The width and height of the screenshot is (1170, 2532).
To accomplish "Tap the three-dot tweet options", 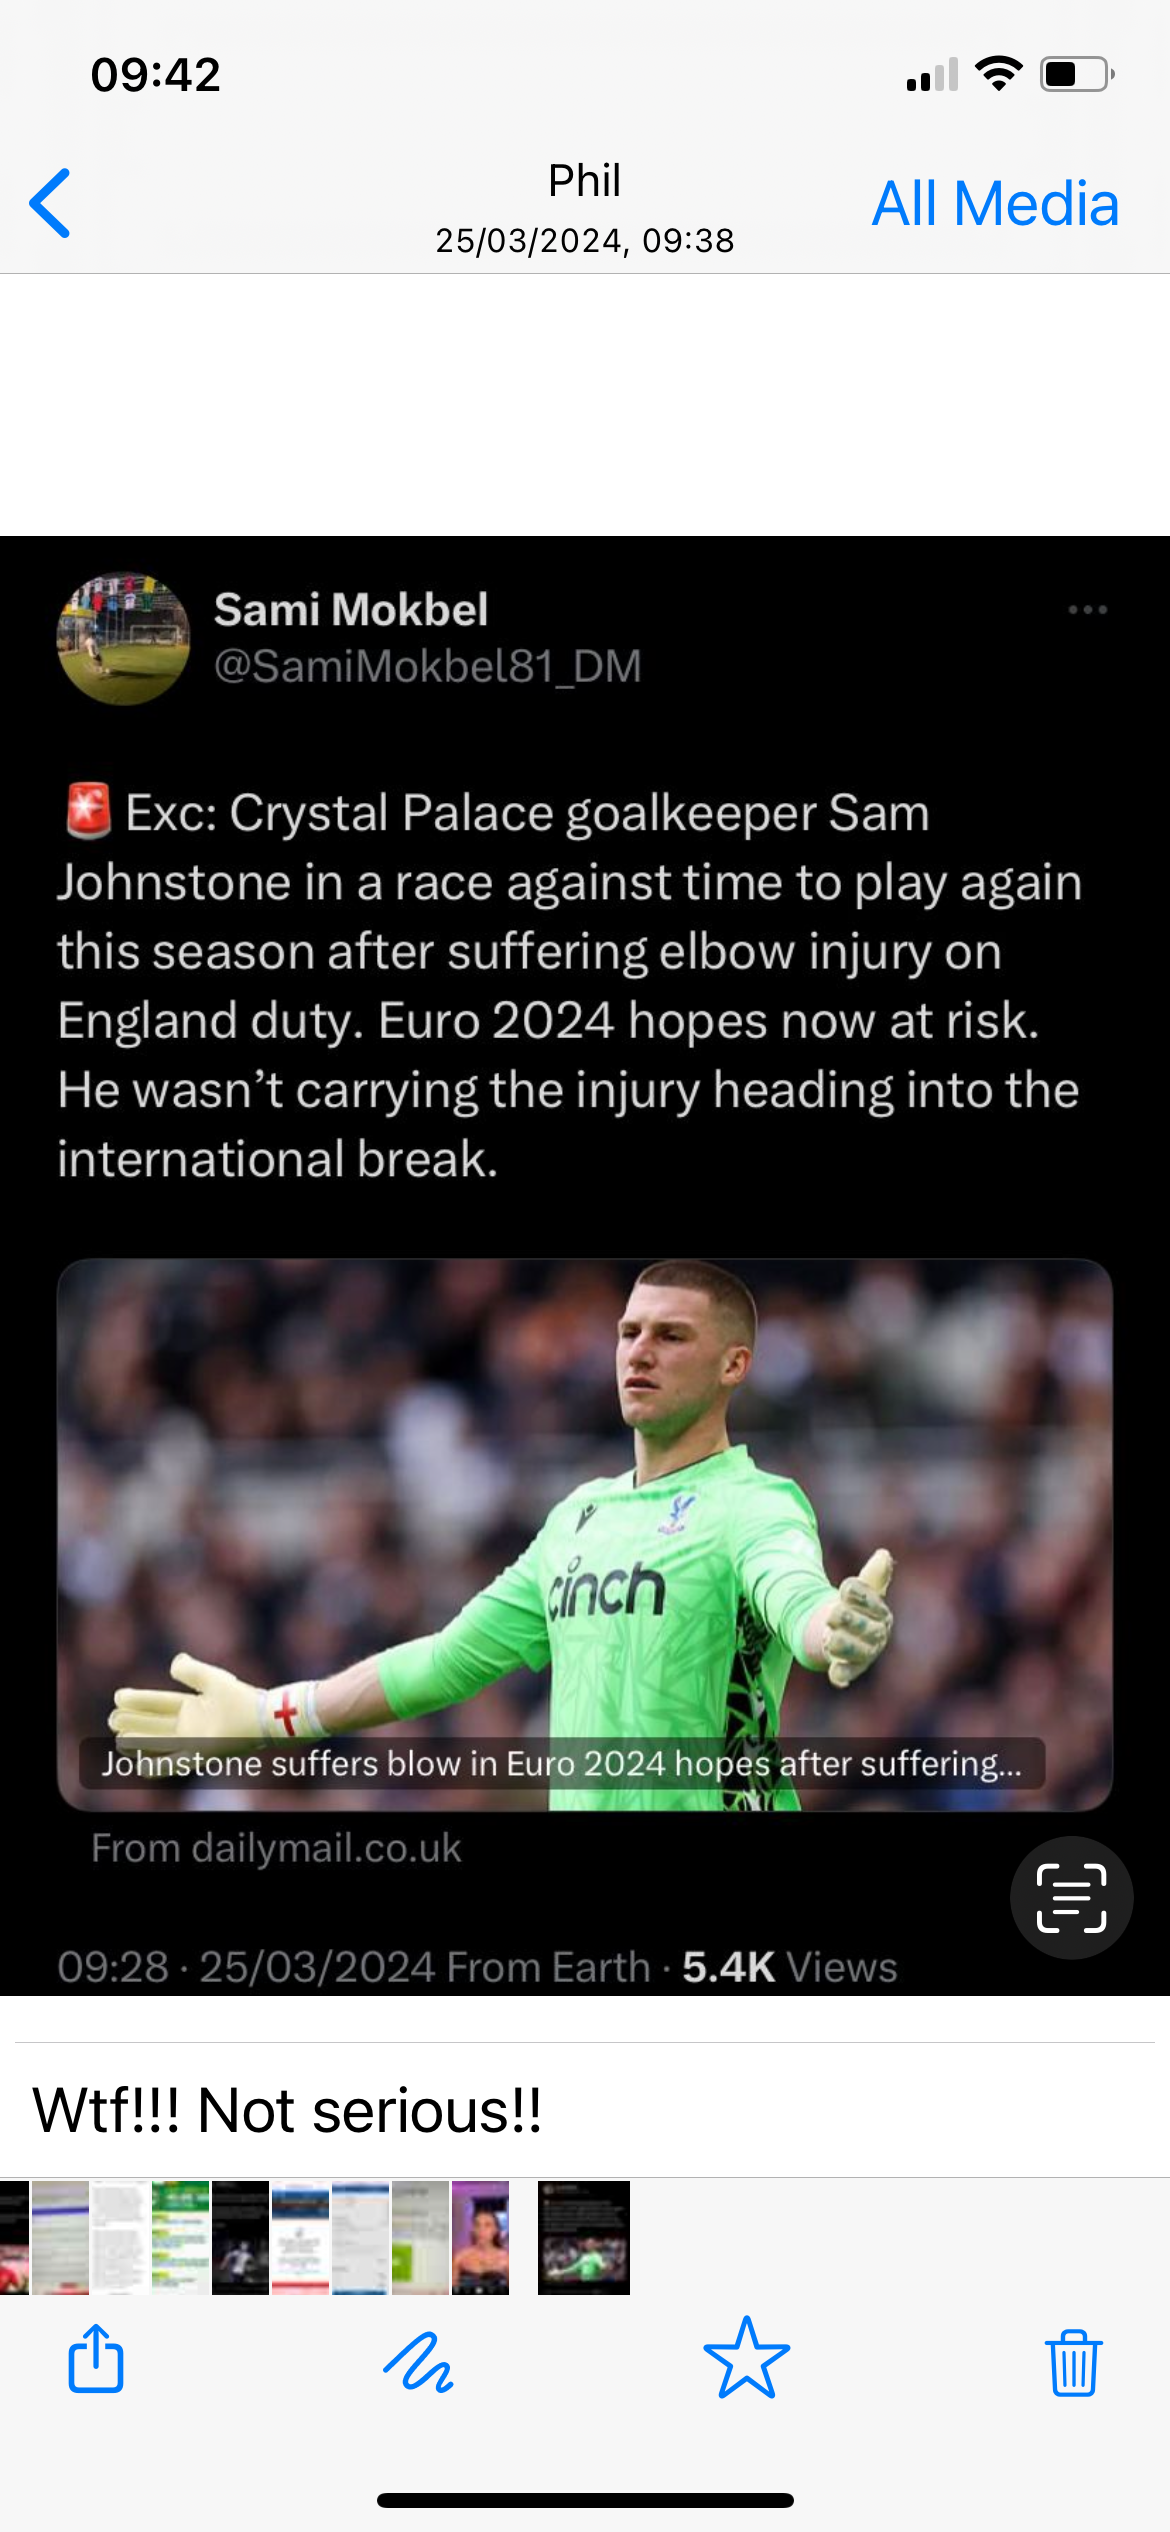I will pos(1087,609).
